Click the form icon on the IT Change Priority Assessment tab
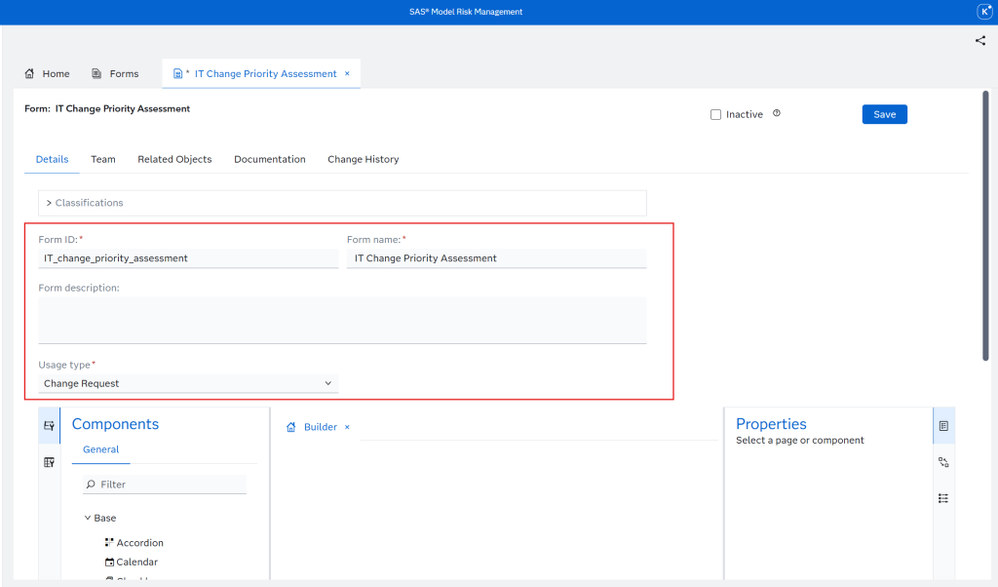Screen dimensions: 998x587 [178, 74]
